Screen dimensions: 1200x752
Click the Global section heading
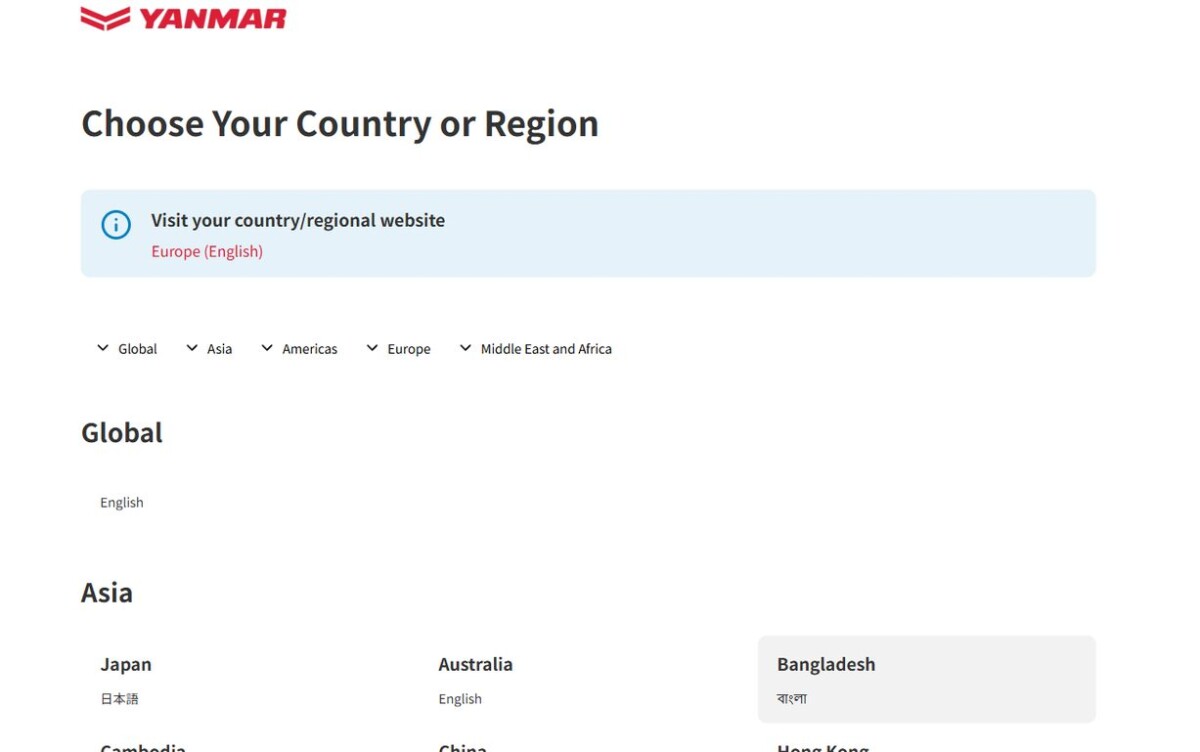[122, 432]
